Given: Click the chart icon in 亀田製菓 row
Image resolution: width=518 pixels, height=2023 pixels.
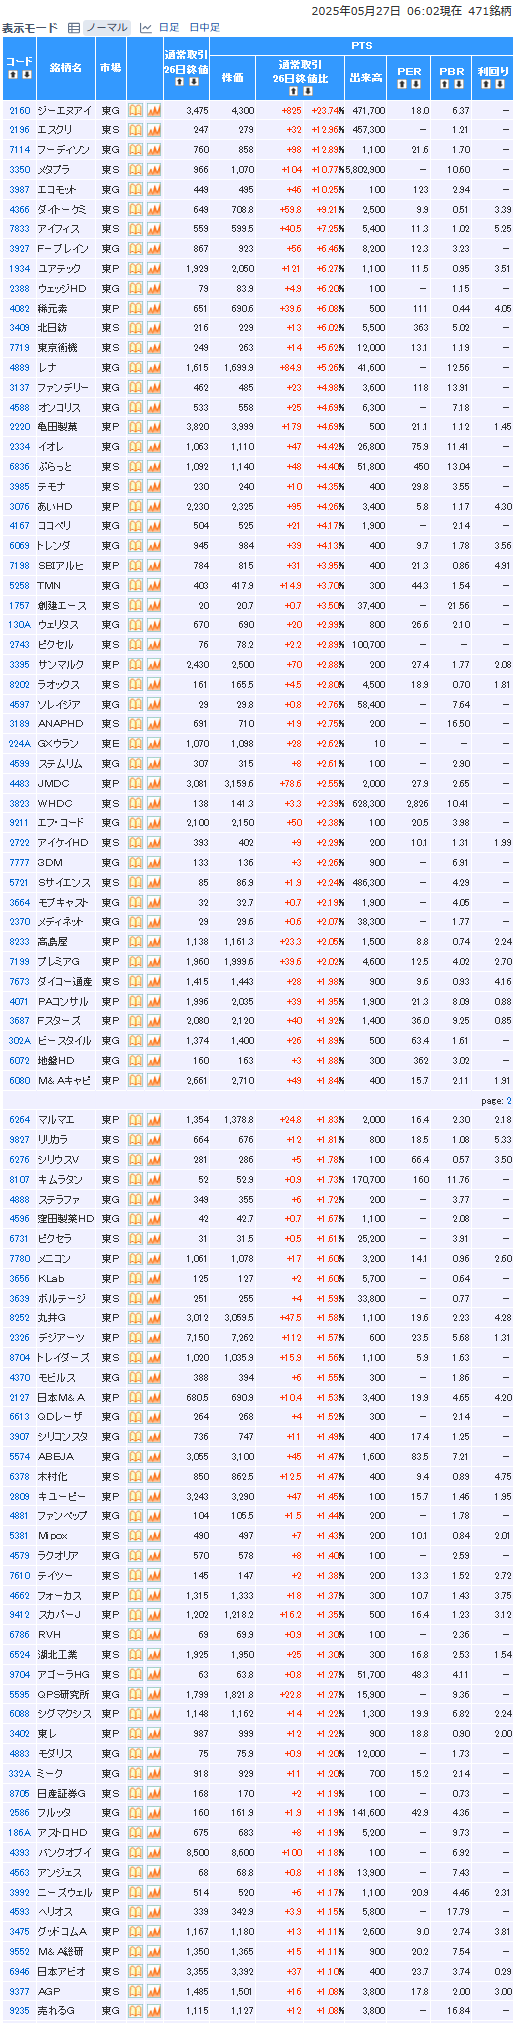Looking at the screenshot, I should click(x=154, y=427).
